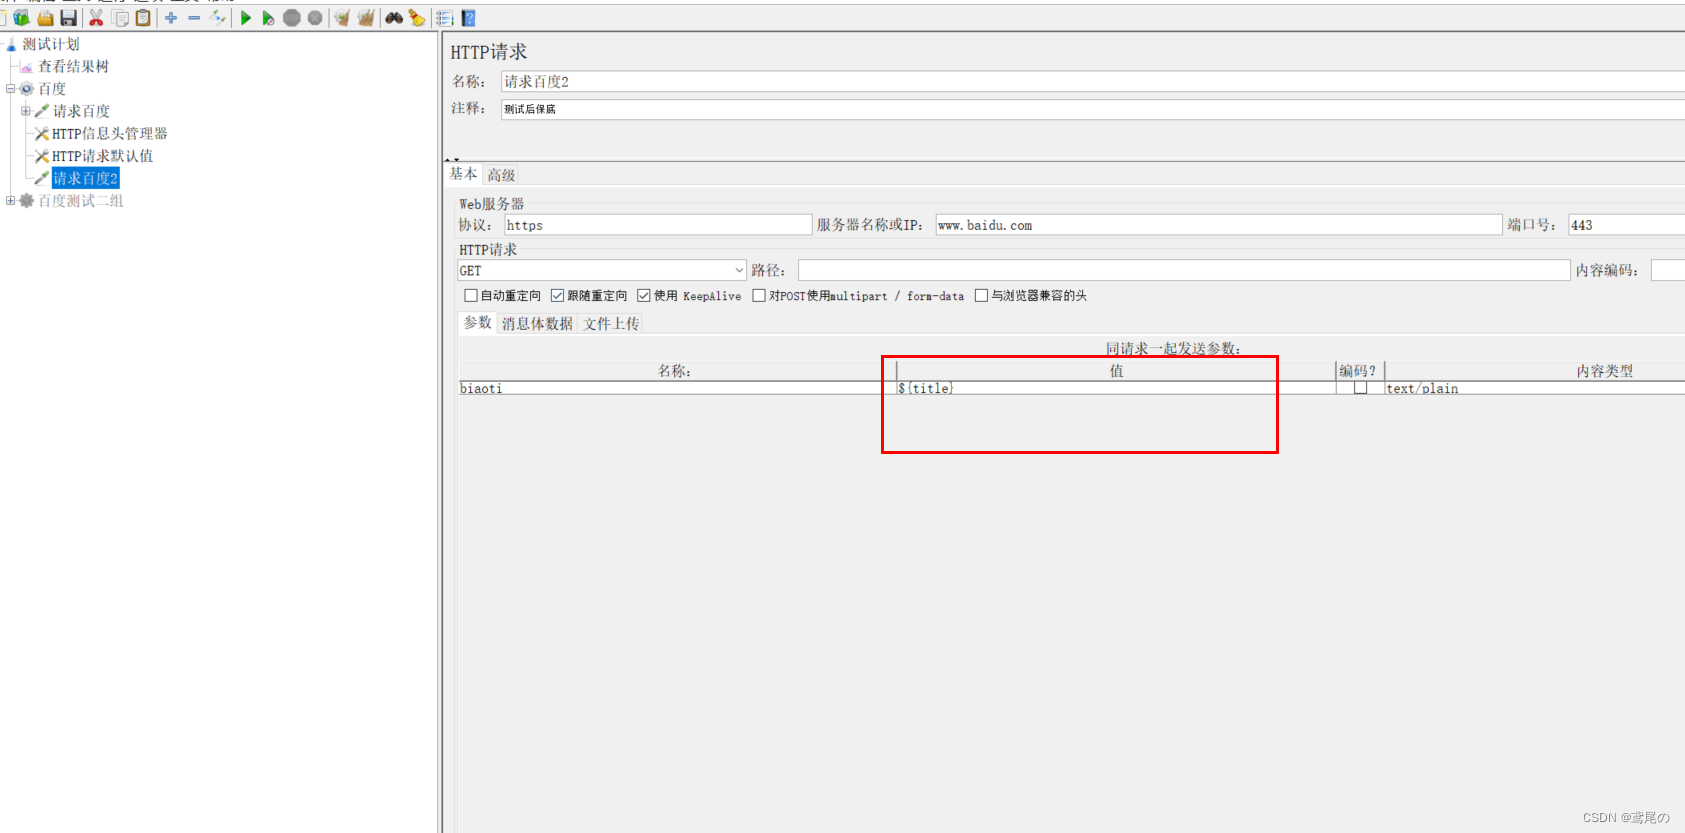Image resolution: width=1685 pixels, height=833 pixels.
Task: Click the 路径 path input field
Action: (1184, 270)
